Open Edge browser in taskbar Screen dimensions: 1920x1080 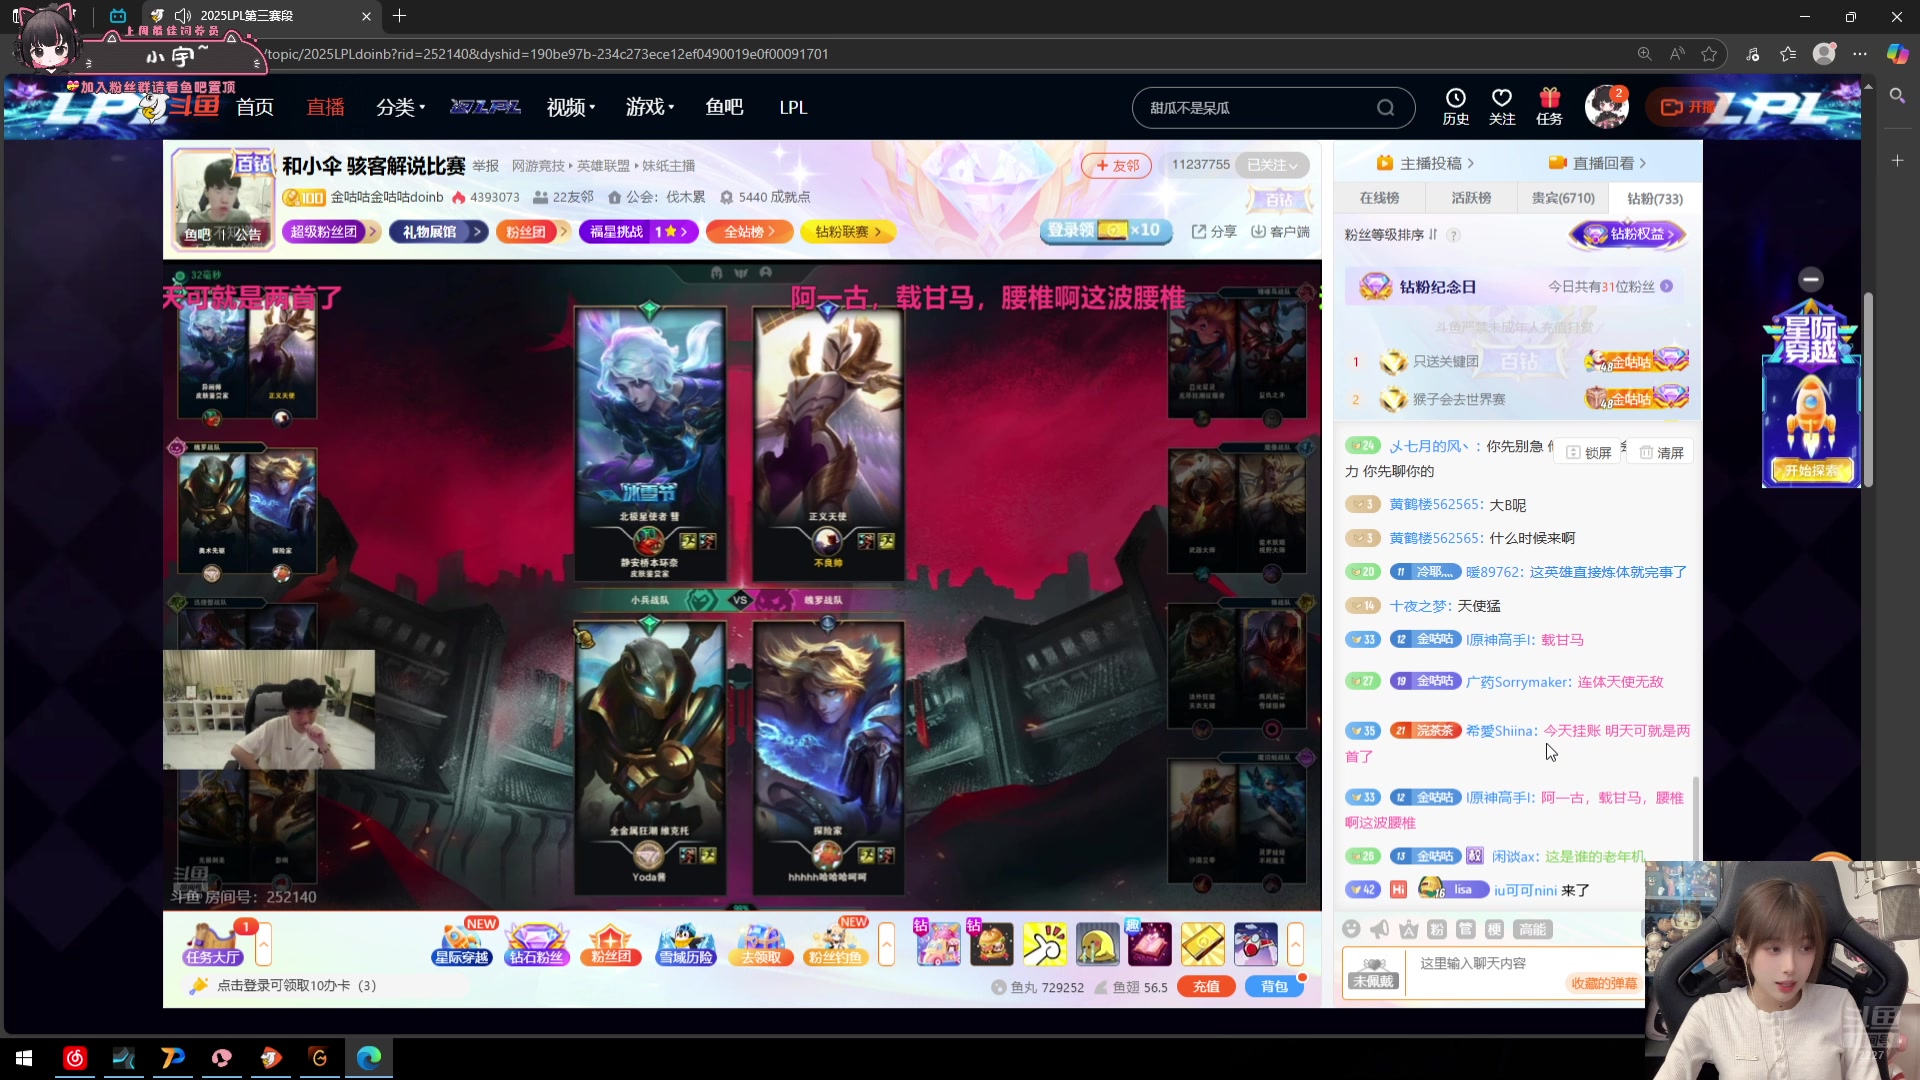coord(369,1057)
